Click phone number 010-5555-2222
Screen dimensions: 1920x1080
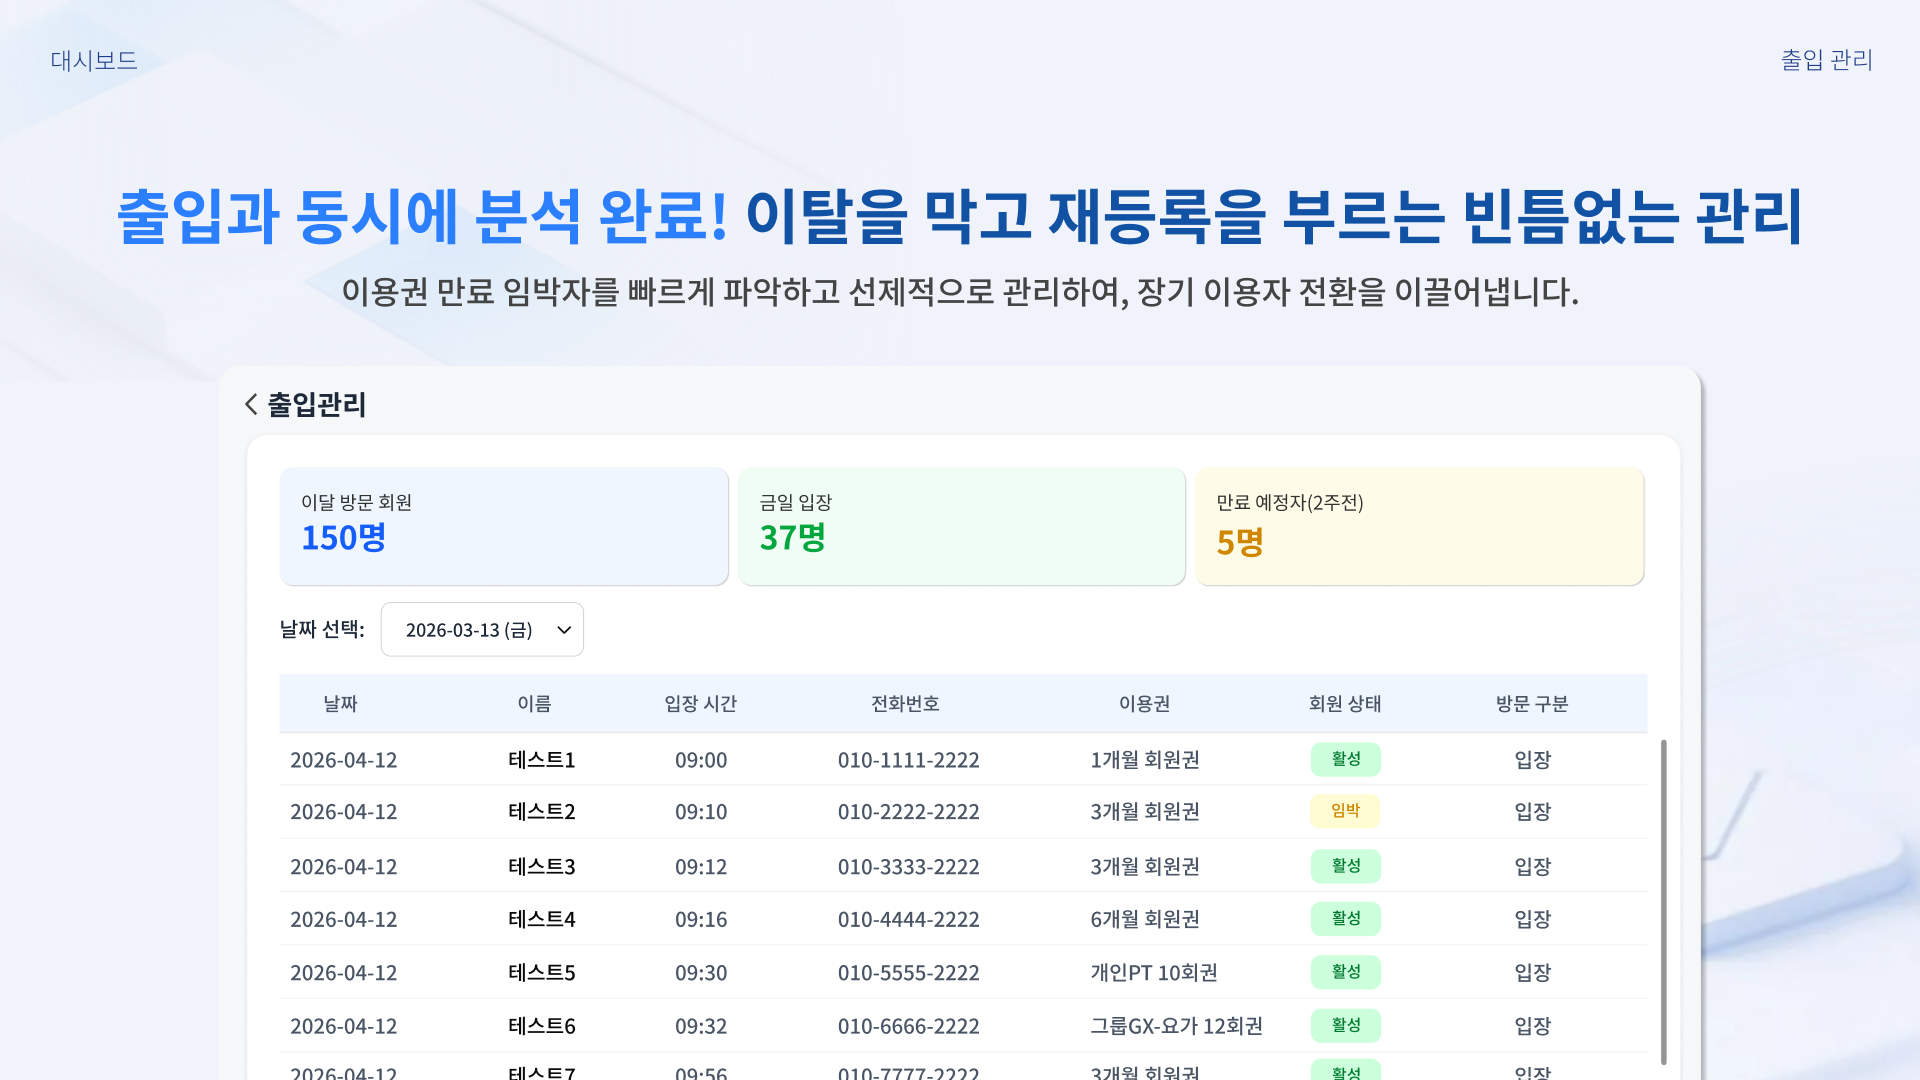908,973
